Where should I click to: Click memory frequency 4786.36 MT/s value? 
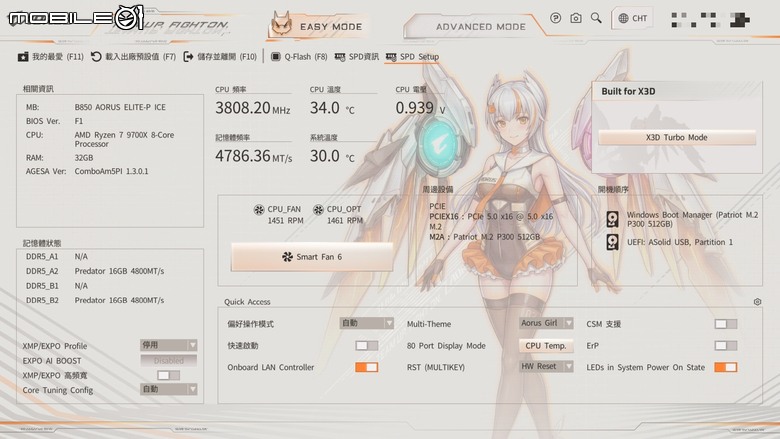254,156
